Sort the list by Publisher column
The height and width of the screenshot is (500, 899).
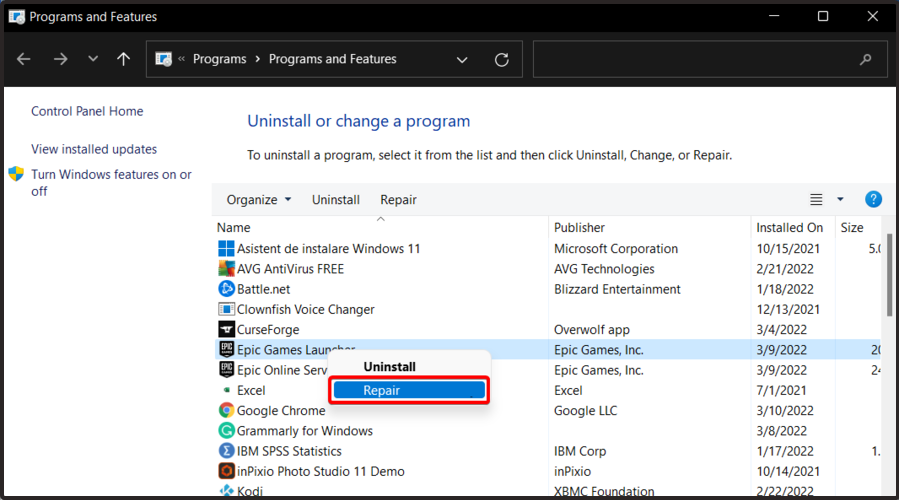pos(580,228)
